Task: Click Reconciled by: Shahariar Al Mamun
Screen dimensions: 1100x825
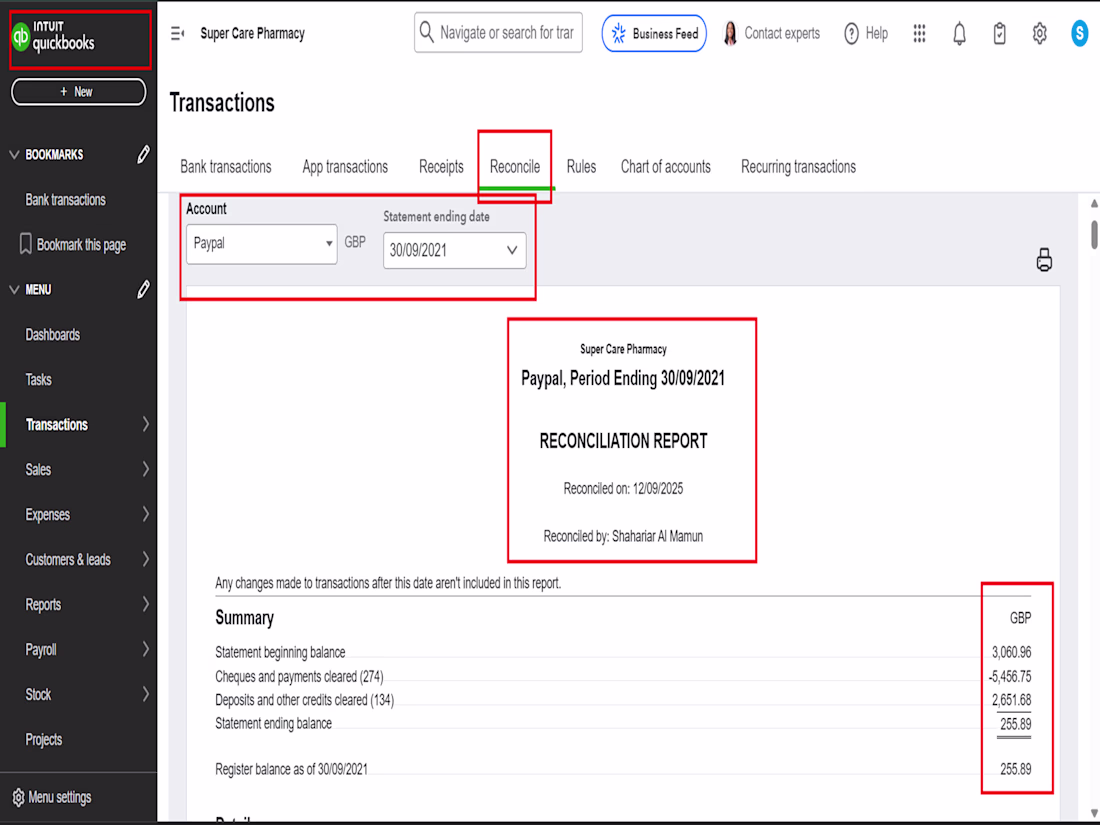Action: tap(623, 536)
